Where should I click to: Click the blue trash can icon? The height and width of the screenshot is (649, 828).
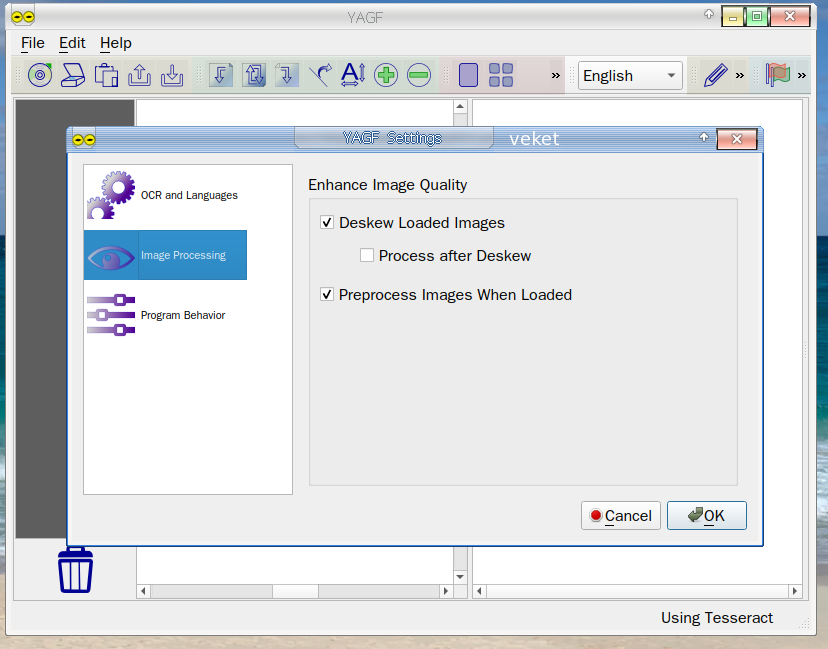75,570
